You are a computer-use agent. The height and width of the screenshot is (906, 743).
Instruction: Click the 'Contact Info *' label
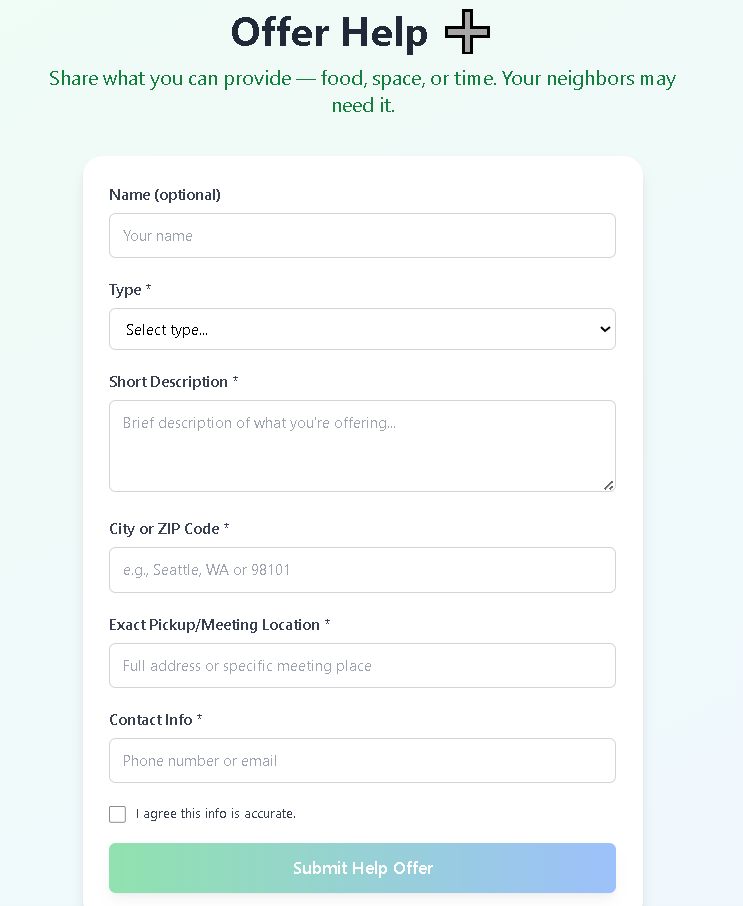coord(155,719)
